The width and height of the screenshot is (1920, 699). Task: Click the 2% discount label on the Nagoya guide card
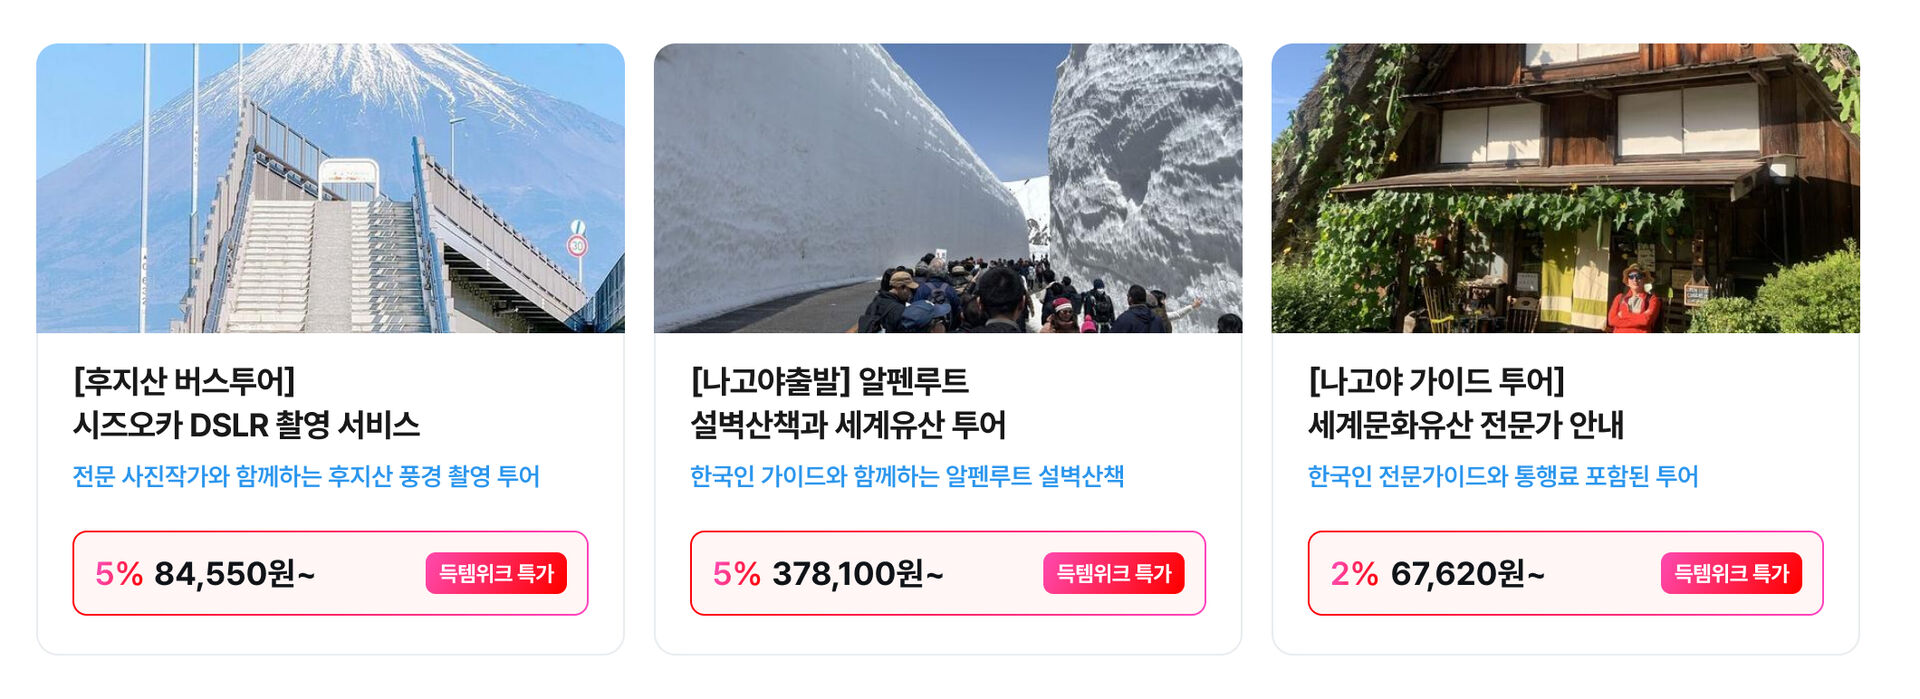tap(1354, 574)
